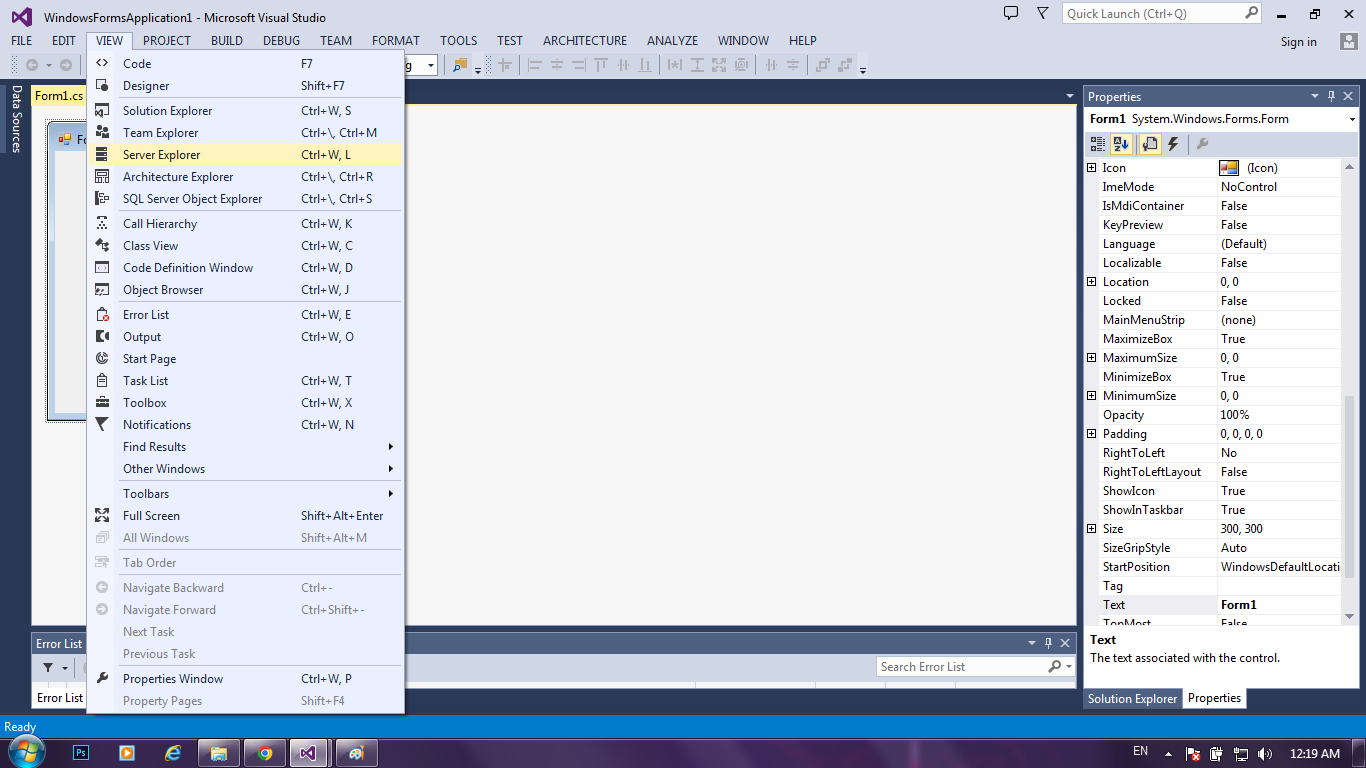Expand the Padding property
The width and height of the screenshot is (1366, 768).
click(x=1092, y=434)
